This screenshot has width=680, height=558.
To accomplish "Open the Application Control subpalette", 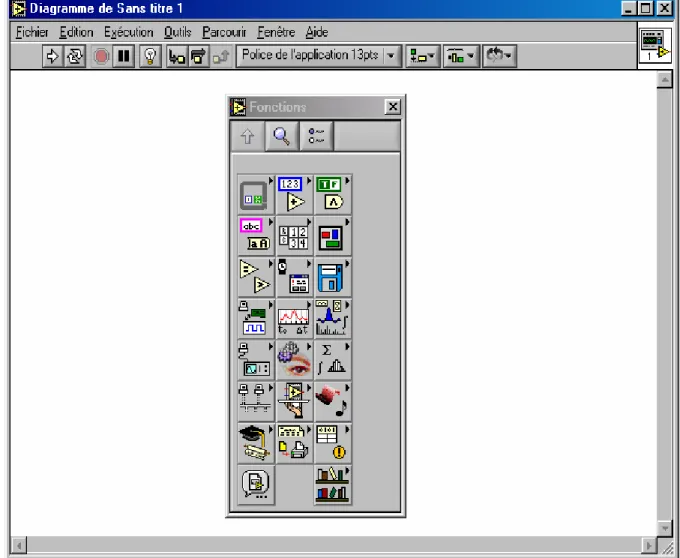I will tap(294, 401).
